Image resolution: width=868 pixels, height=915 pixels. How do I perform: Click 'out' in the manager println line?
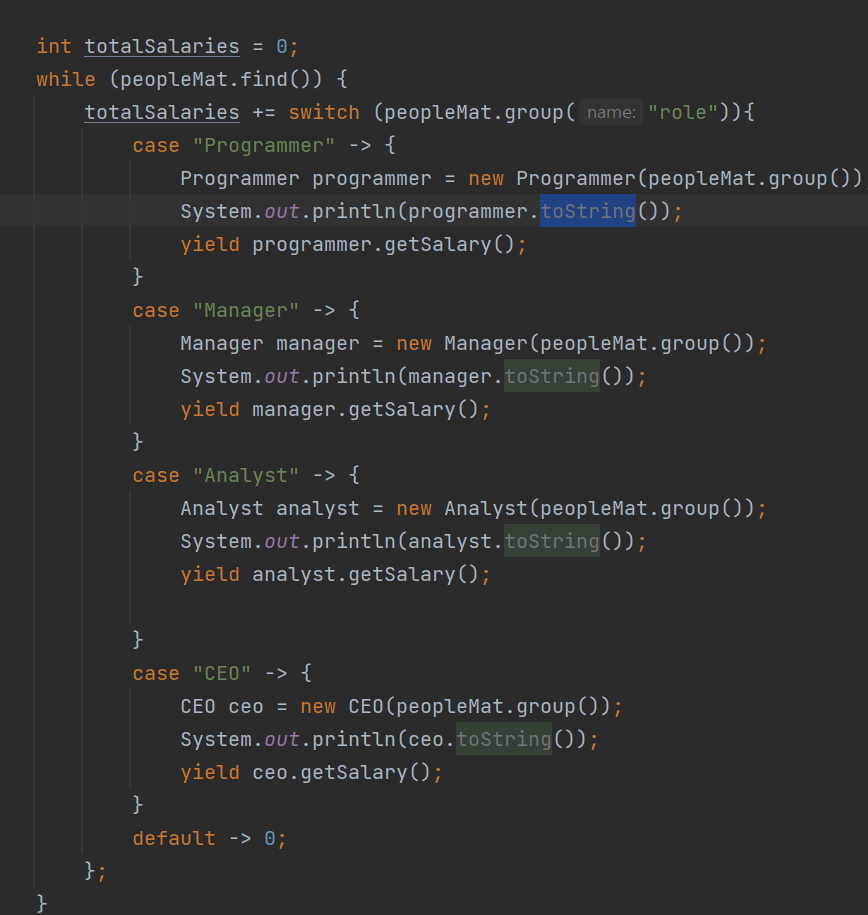pyautogui.click(x=282, y=376)
